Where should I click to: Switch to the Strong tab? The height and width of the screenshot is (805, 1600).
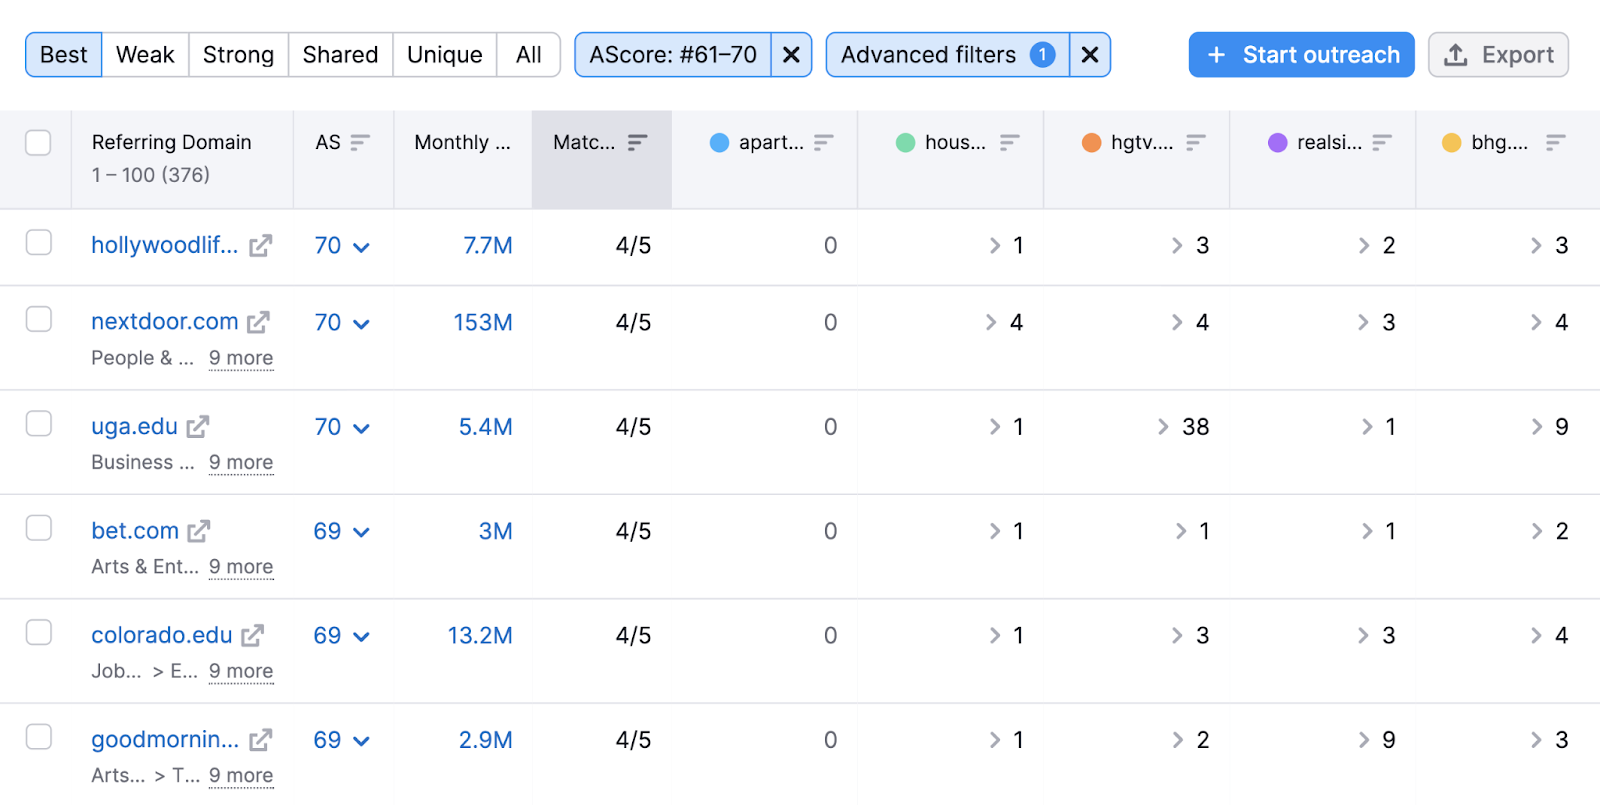point(238,55)
